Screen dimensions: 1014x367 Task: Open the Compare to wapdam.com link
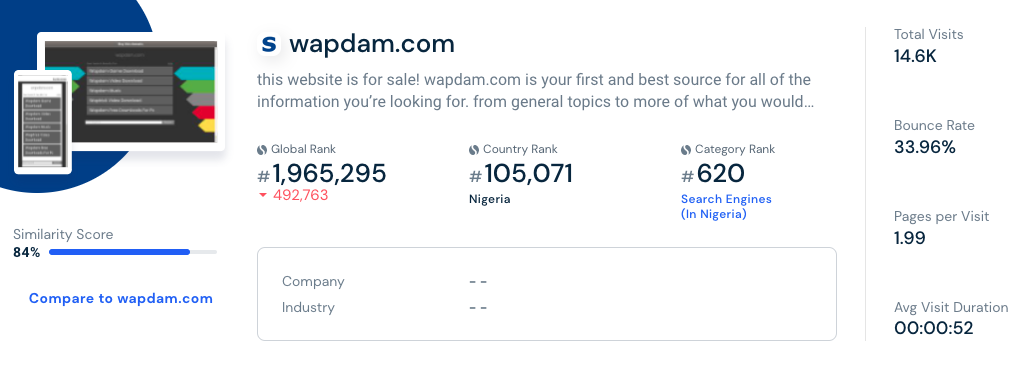pos(121,299)
